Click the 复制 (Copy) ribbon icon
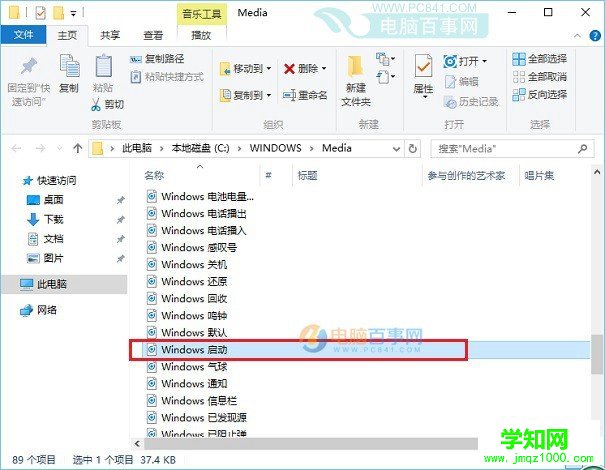Screen dimensions: 605x470 pyautogui.click(x=69, y=66)
